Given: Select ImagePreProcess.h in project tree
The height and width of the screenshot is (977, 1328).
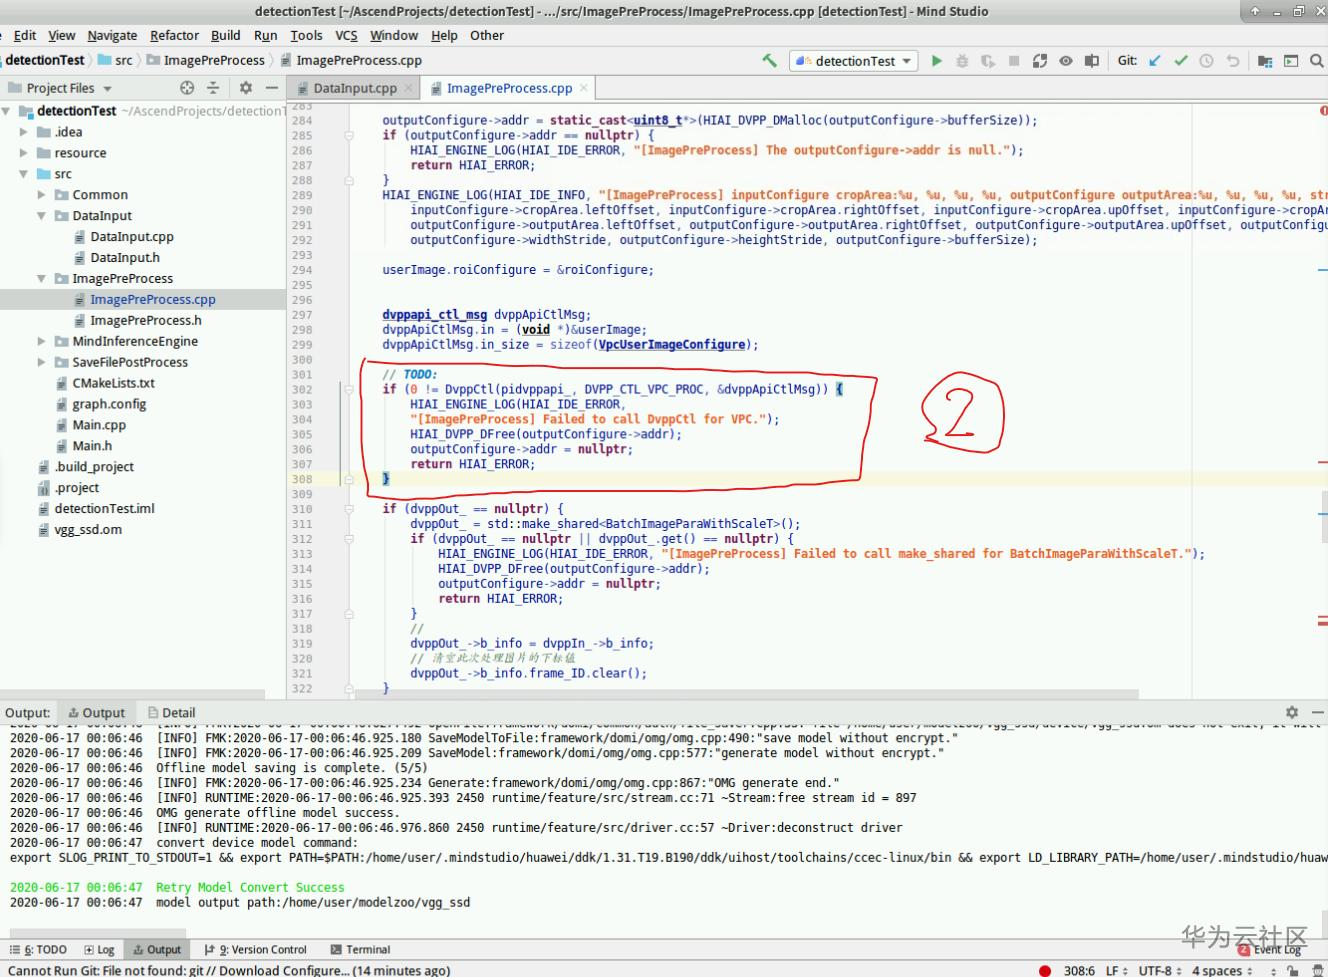Looking at the screenshot, I should coord(146,321).
